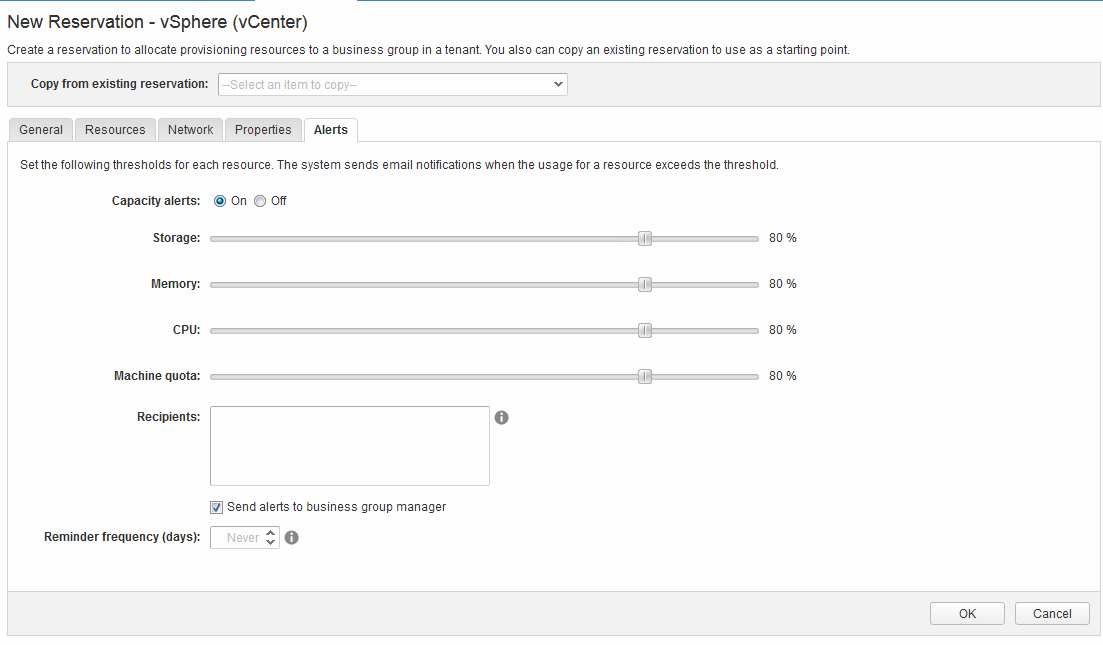Screen dimensions: 1103x645
Task: Go to the Network tab
Action: 190,130
